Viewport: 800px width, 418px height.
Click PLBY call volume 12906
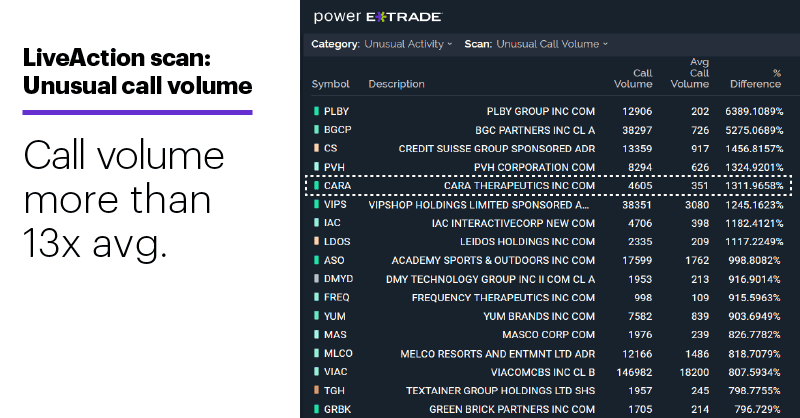637,111
